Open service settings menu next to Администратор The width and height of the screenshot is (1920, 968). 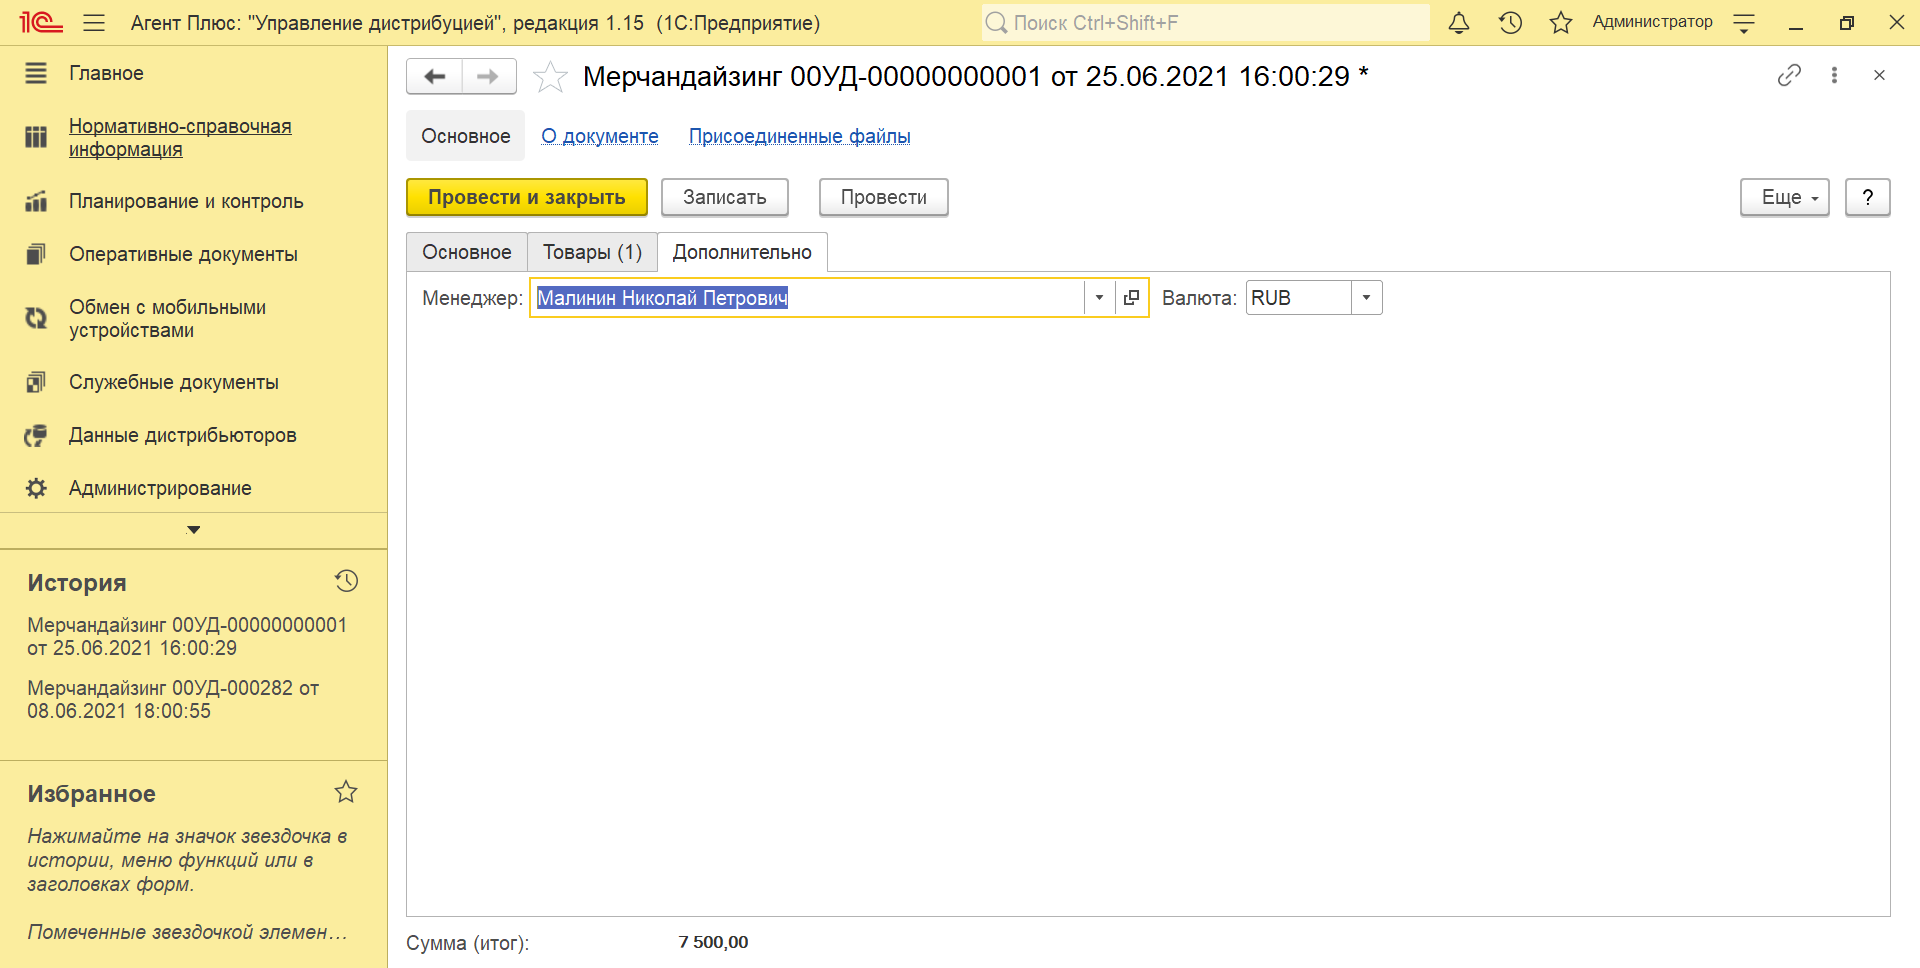[1744, 23]
